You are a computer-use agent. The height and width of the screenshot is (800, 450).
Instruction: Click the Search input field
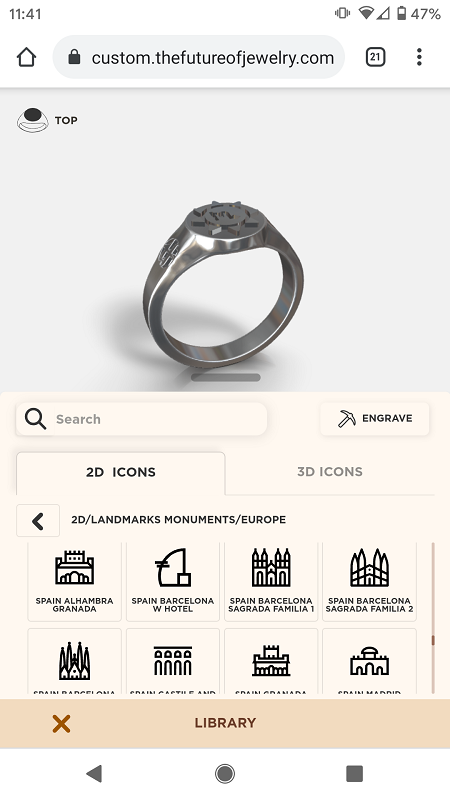[141, 419]
